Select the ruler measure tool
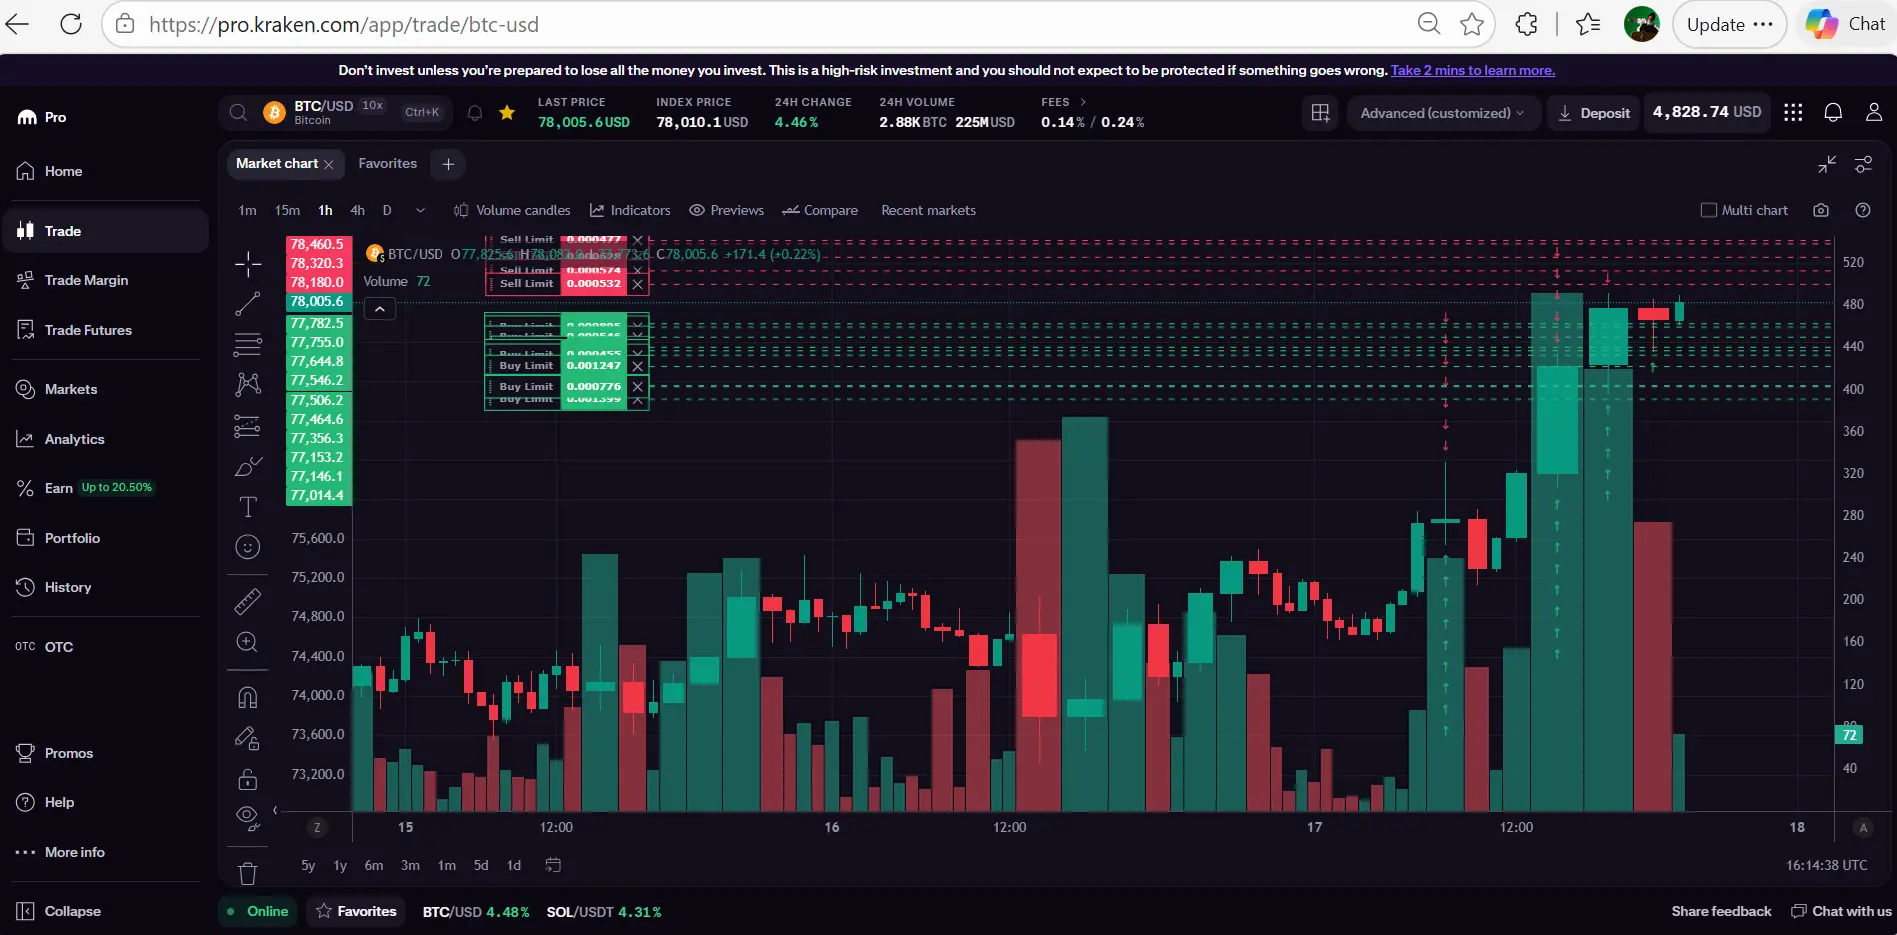This screenshot has width=1897, height=935. pyautogui.click(x=248, y=601)
